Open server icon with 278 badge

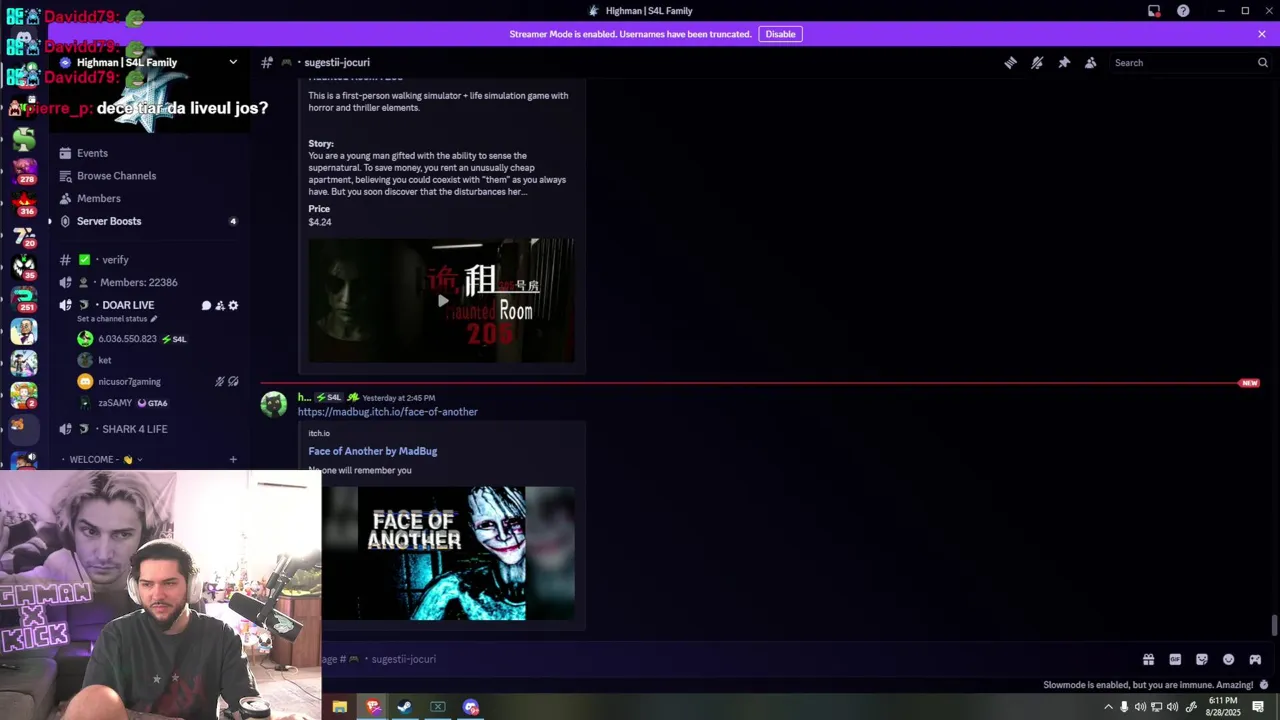tap(24, 170)
